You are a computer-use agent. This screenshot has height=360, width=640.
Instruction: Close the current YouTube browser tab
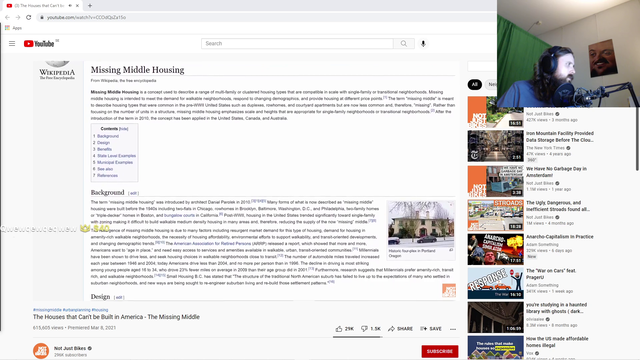(77, 6)
